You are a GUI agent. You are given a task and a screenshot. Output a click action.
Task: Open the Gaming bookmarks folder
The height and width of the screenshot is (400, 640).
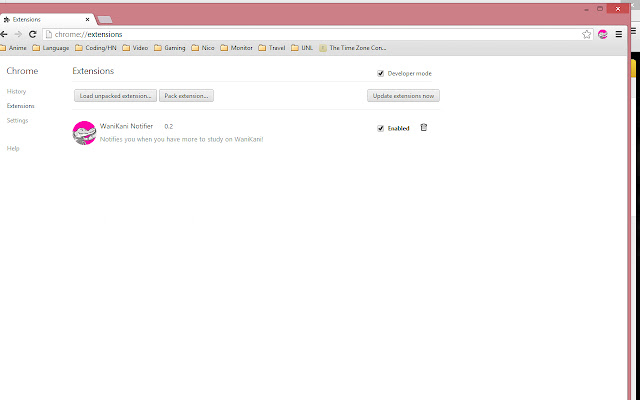[170, 48]
